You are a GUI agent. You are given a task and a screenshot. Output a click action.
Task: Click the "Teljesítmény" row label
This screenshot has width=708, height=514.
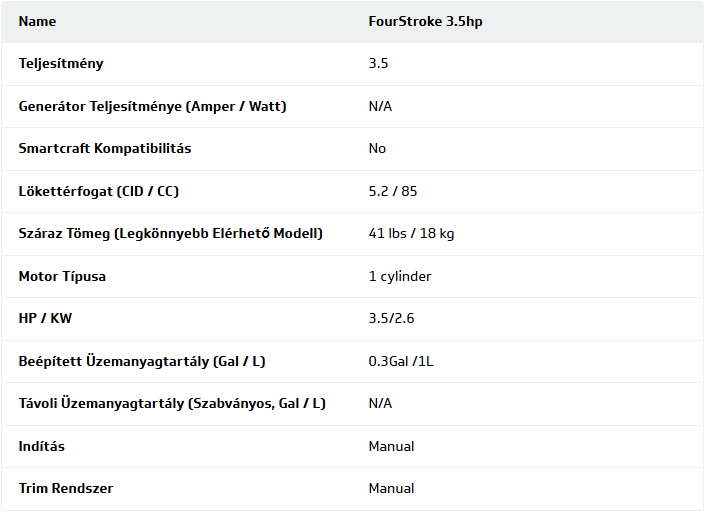61,63
